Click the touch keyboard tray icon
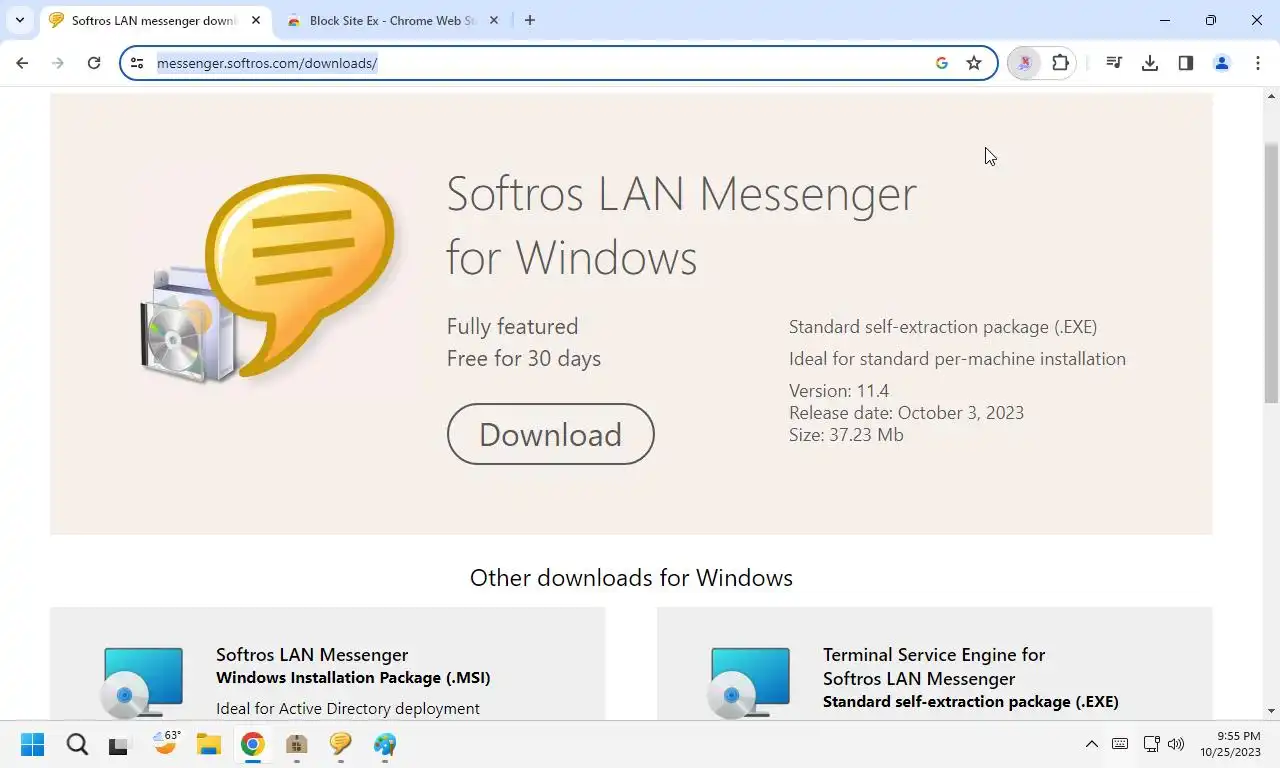This screenshot has width=1280, height=768. 1120,744
